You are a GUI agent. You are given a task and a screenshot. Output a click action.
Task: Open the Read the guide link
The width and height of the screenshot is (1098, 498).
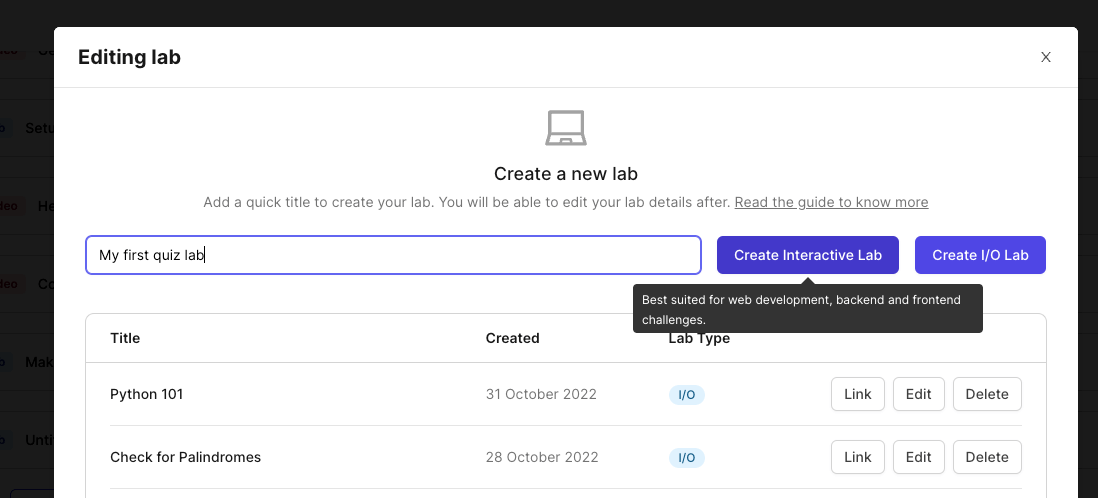(831, 202)
